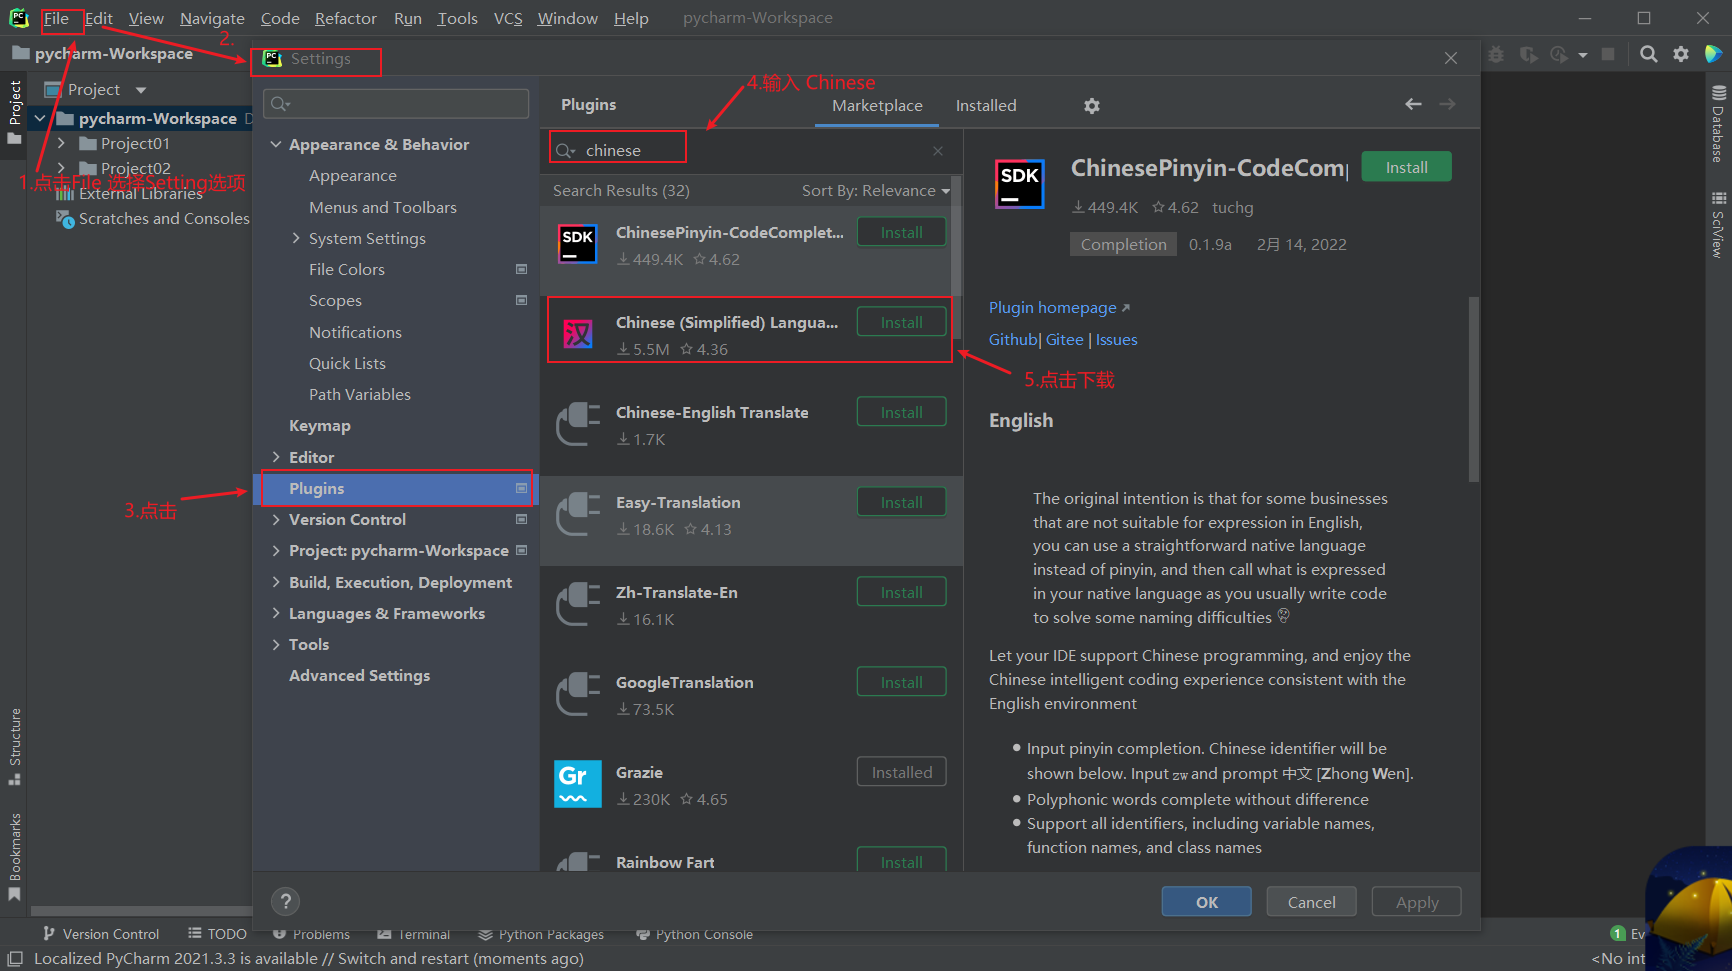
Task: Toggle the Project tool window sidebar
Action: click(15, 111)
